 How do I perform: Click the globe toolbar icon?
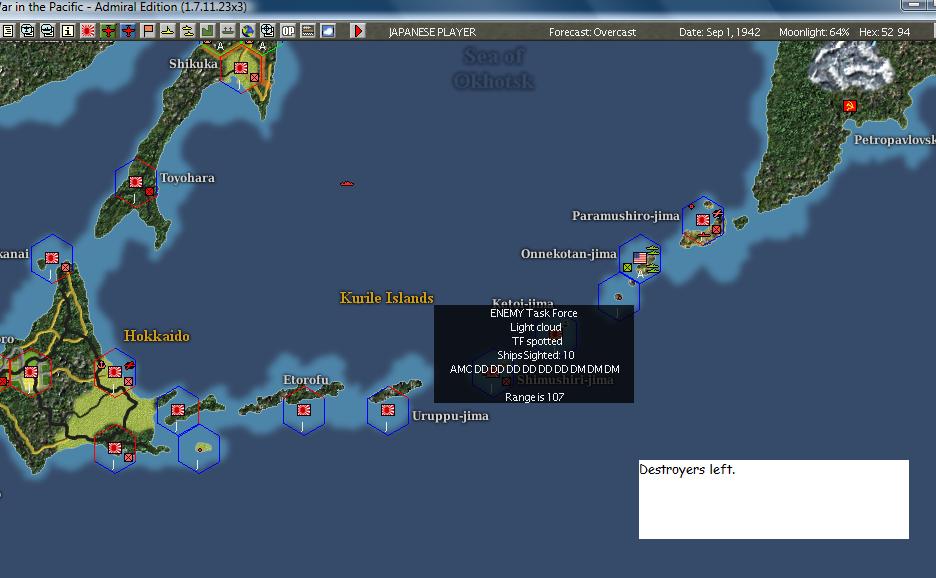[248, 31]
